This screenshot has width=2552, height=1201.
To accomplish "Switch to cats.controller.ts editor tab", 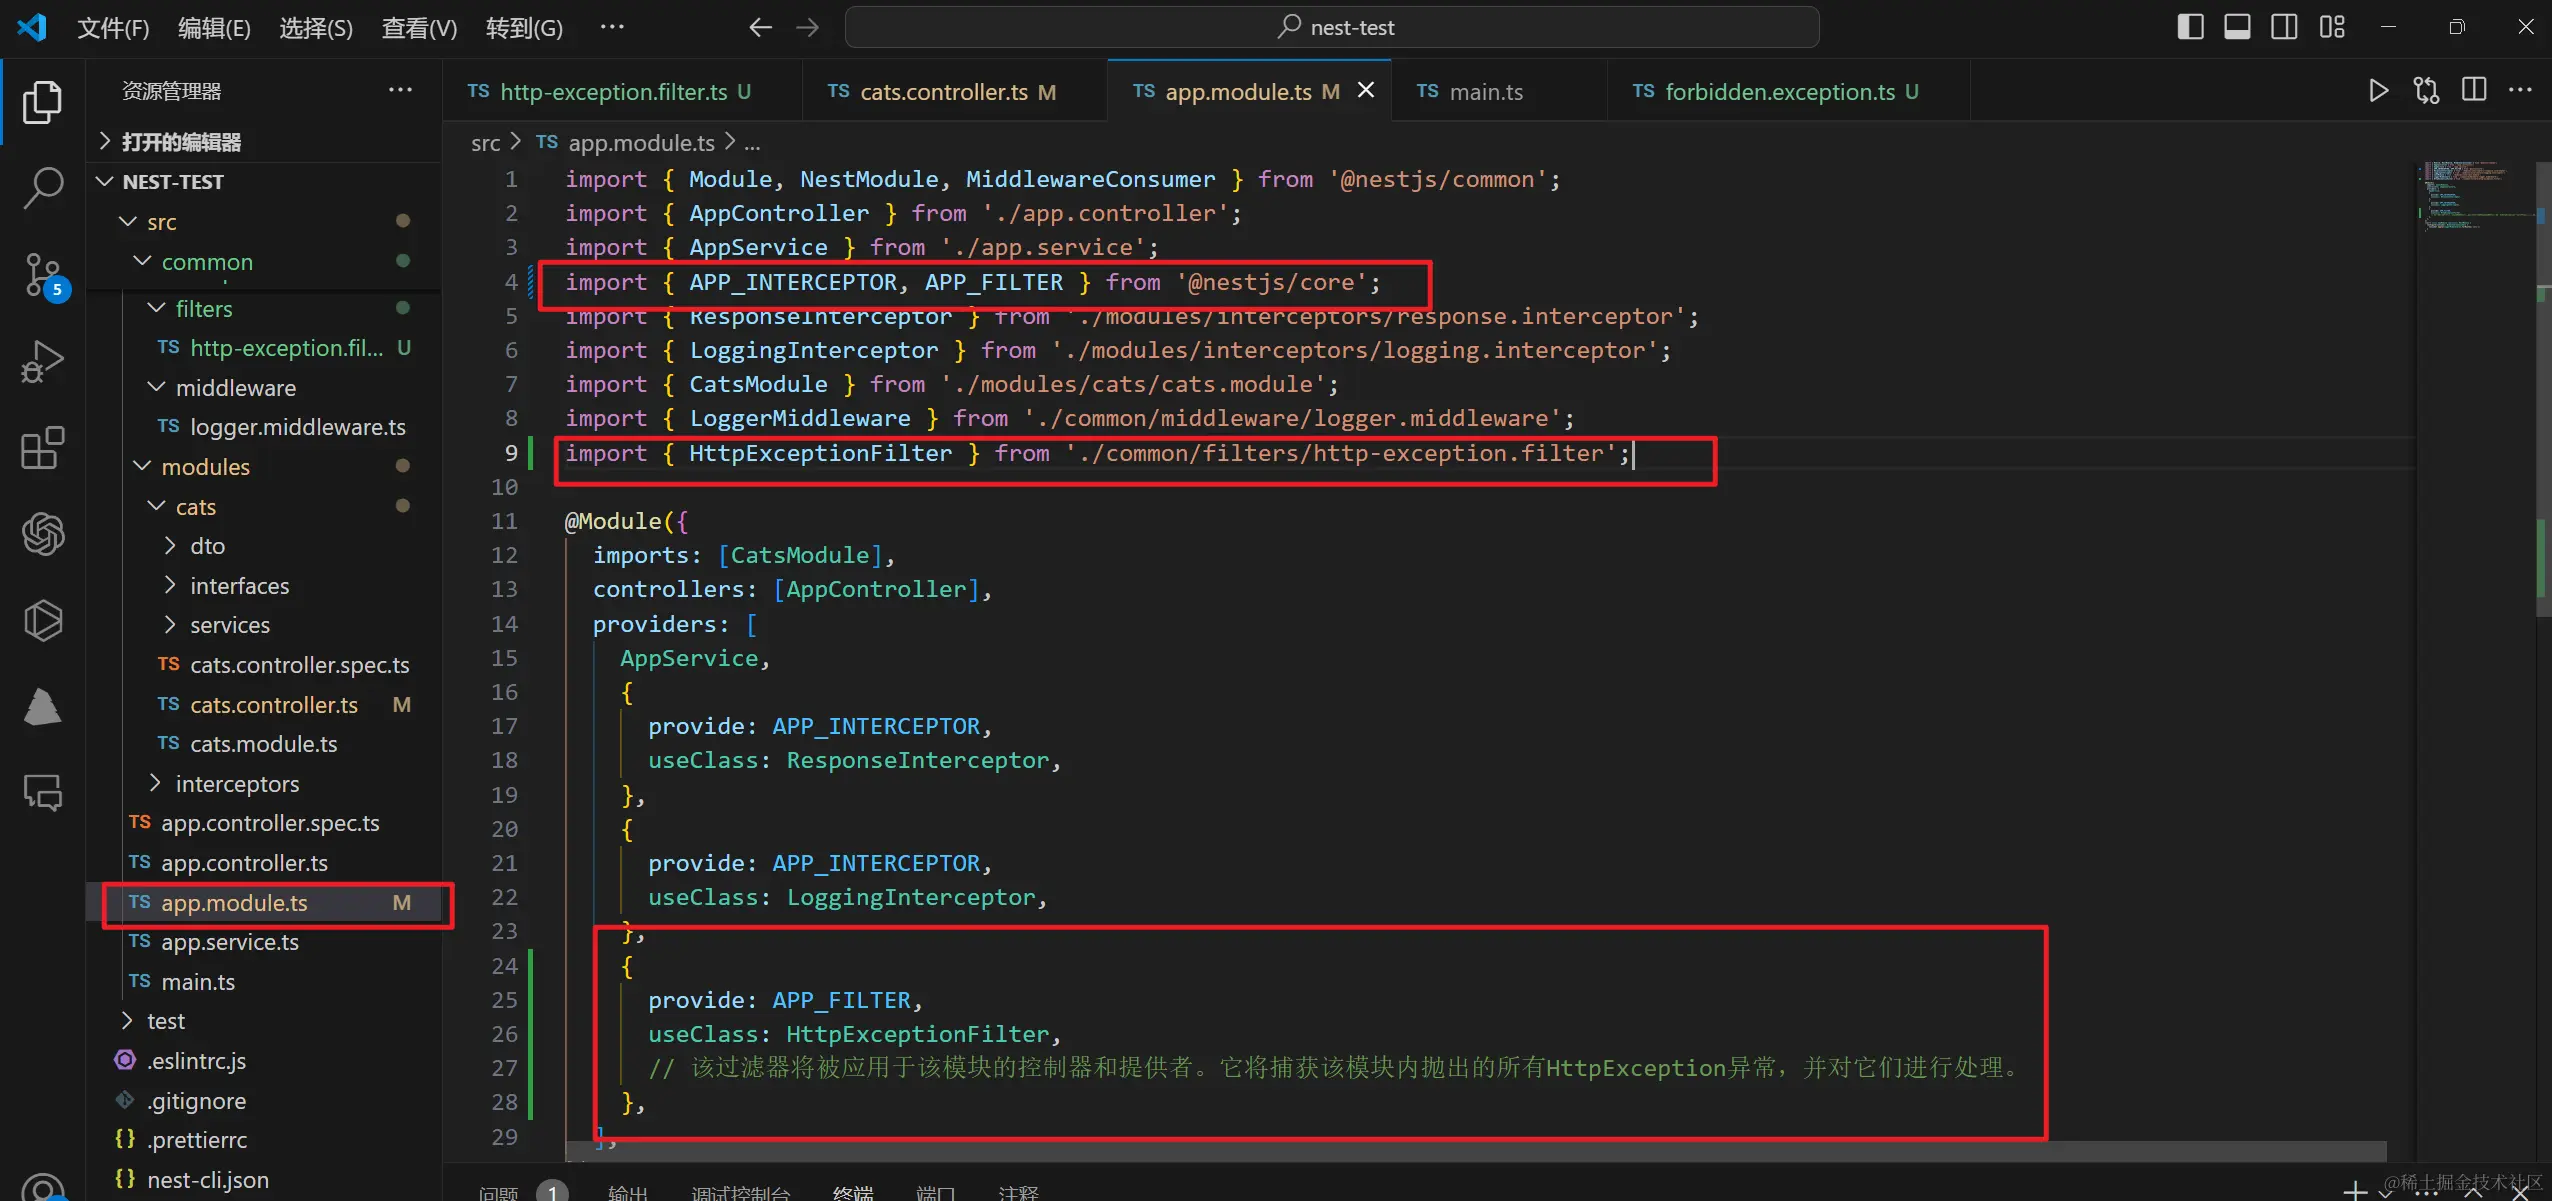I will [954, 91].
